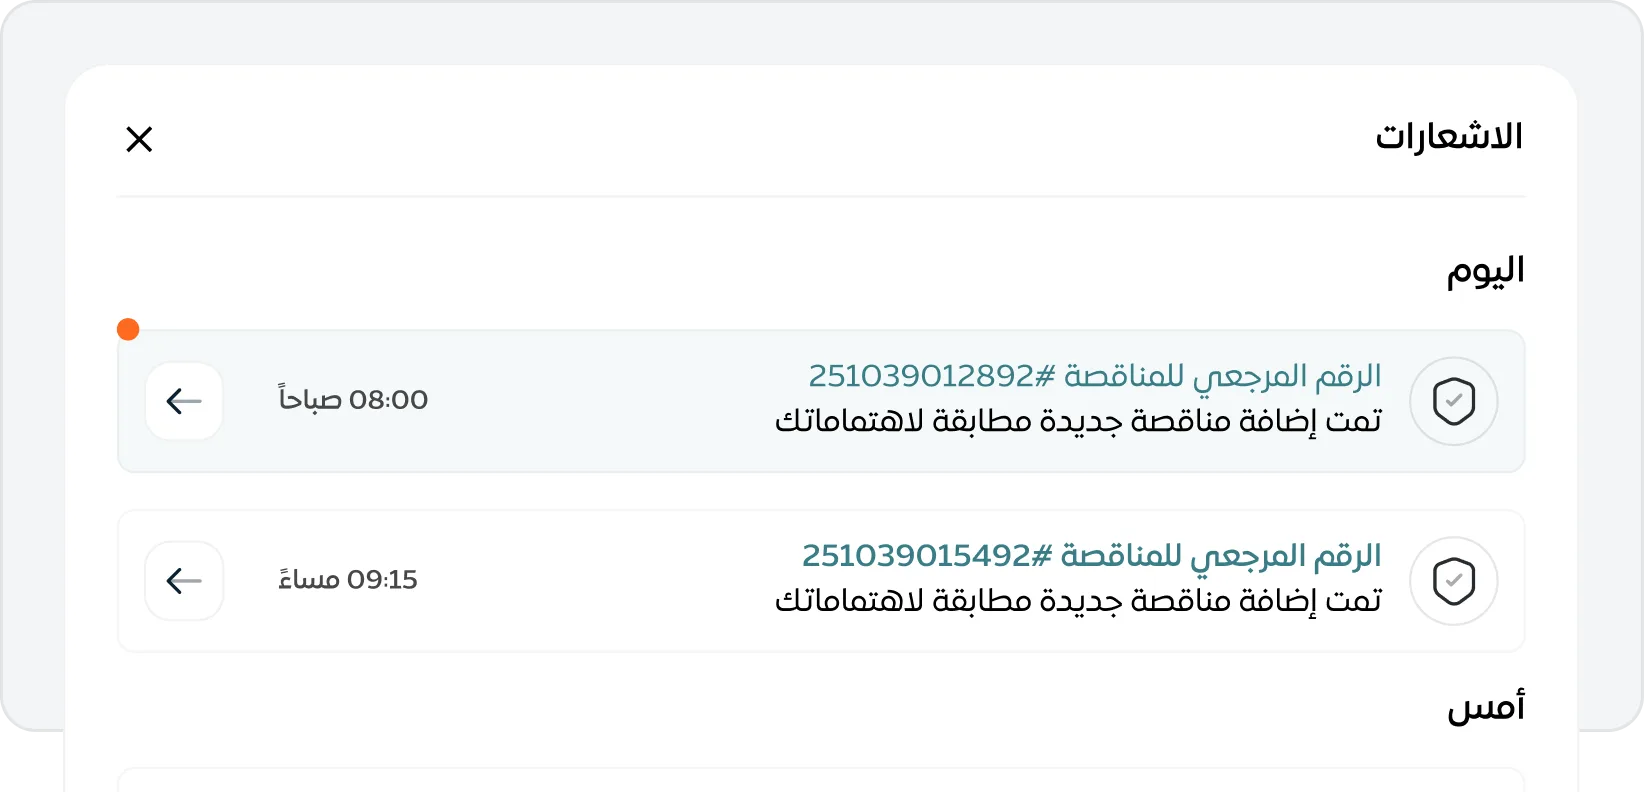The width and height of the screenshot is (1644, 792).
Task: Close the notifications panel with the X
Action: click(x=139, y=139)
